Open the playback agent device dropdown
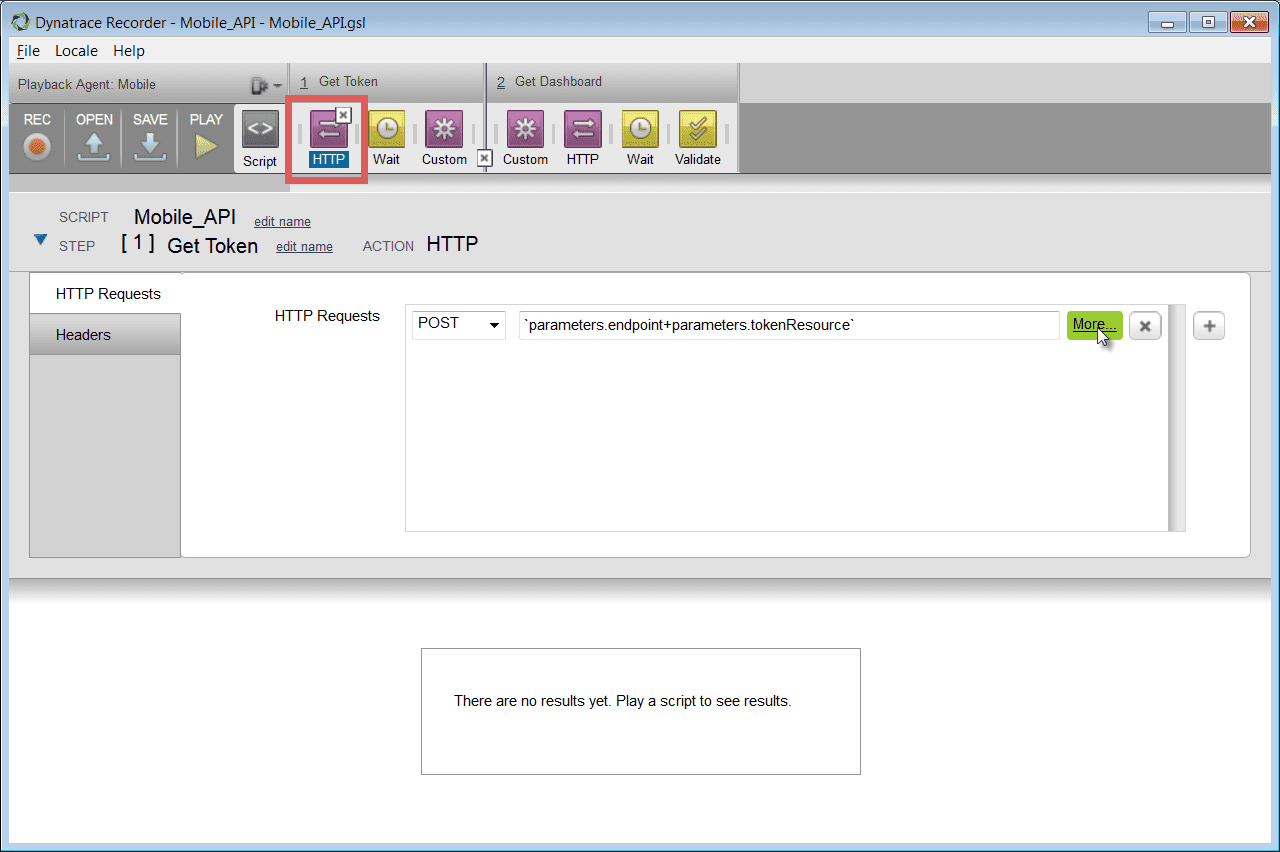Image resolution: width=1280 pixels, height=852 pixels. point(266,85)
